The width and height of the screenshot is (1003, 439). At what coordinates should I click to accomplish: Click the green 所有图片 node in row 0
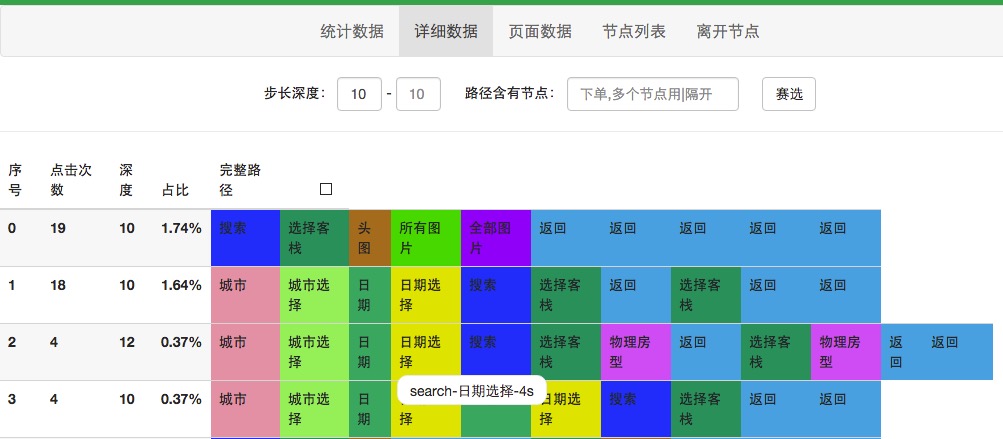[426, 238]
